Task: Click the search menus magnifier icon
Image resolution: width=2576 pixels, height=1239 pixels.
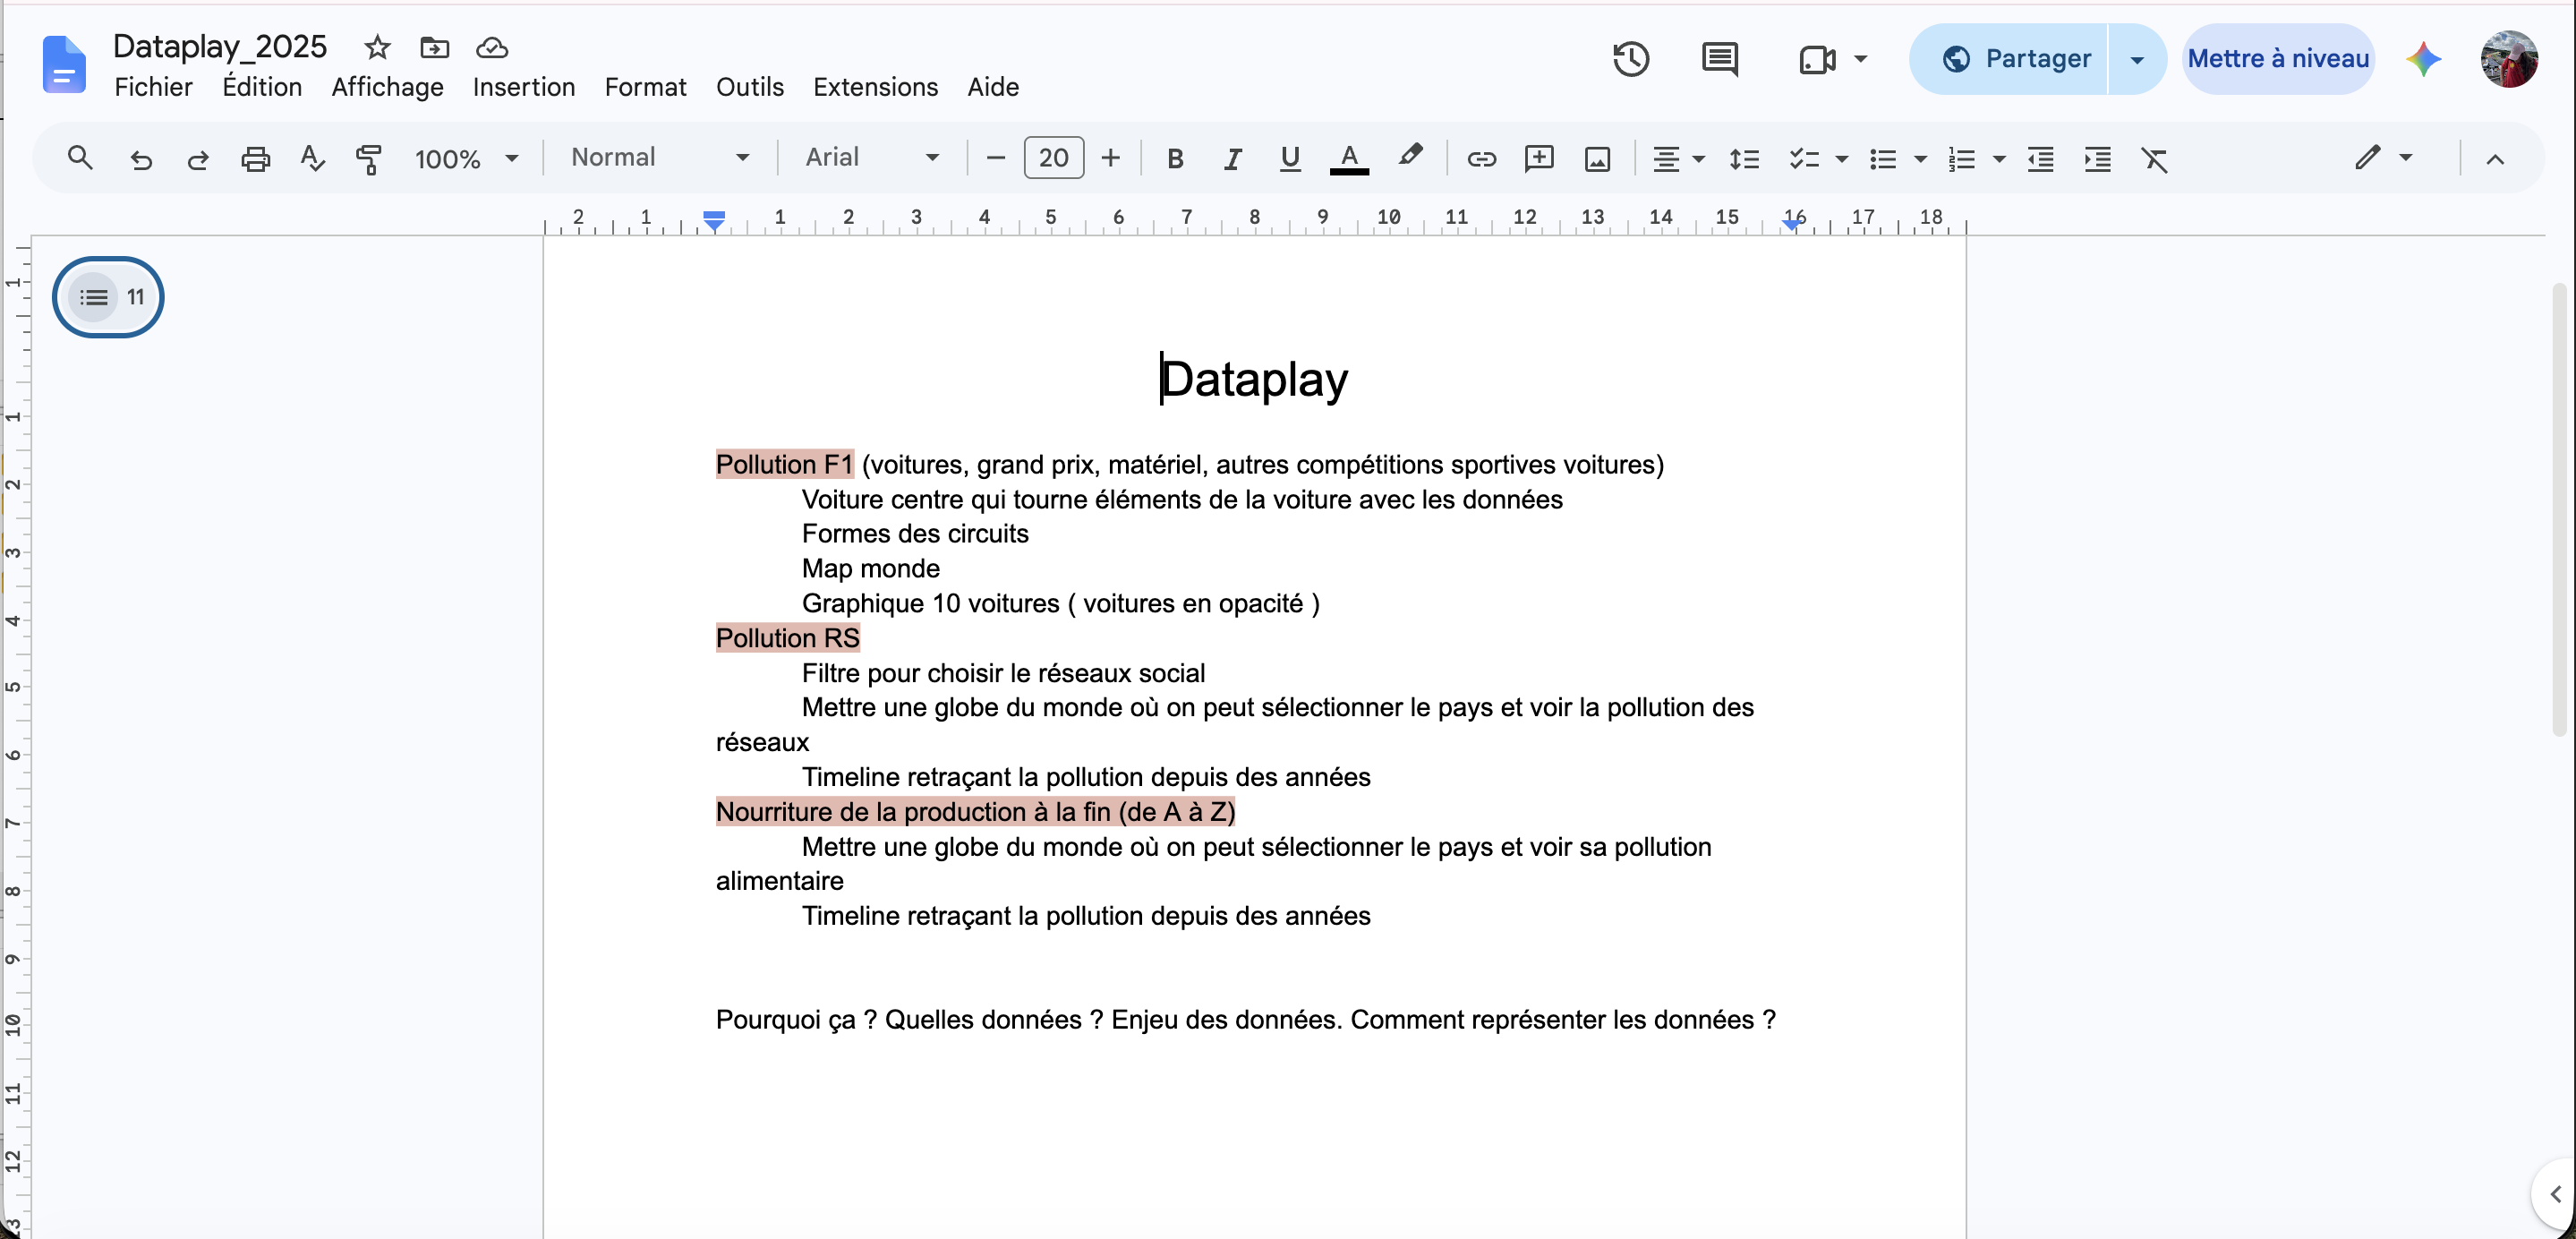Action: tap(80, 158)
